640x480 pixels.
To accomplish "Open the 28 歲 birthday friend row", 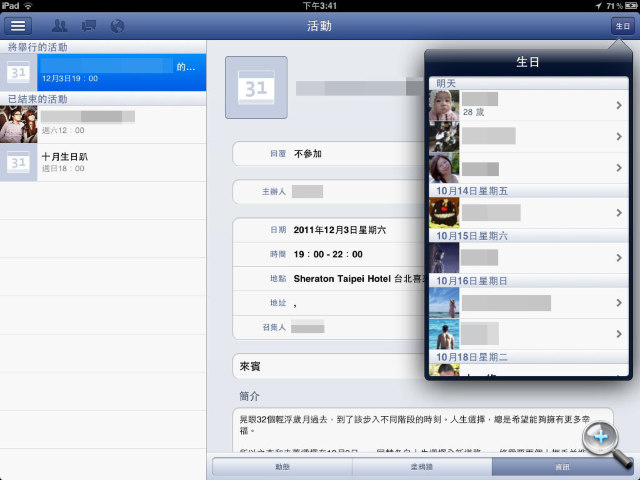I will coord(529,105).
